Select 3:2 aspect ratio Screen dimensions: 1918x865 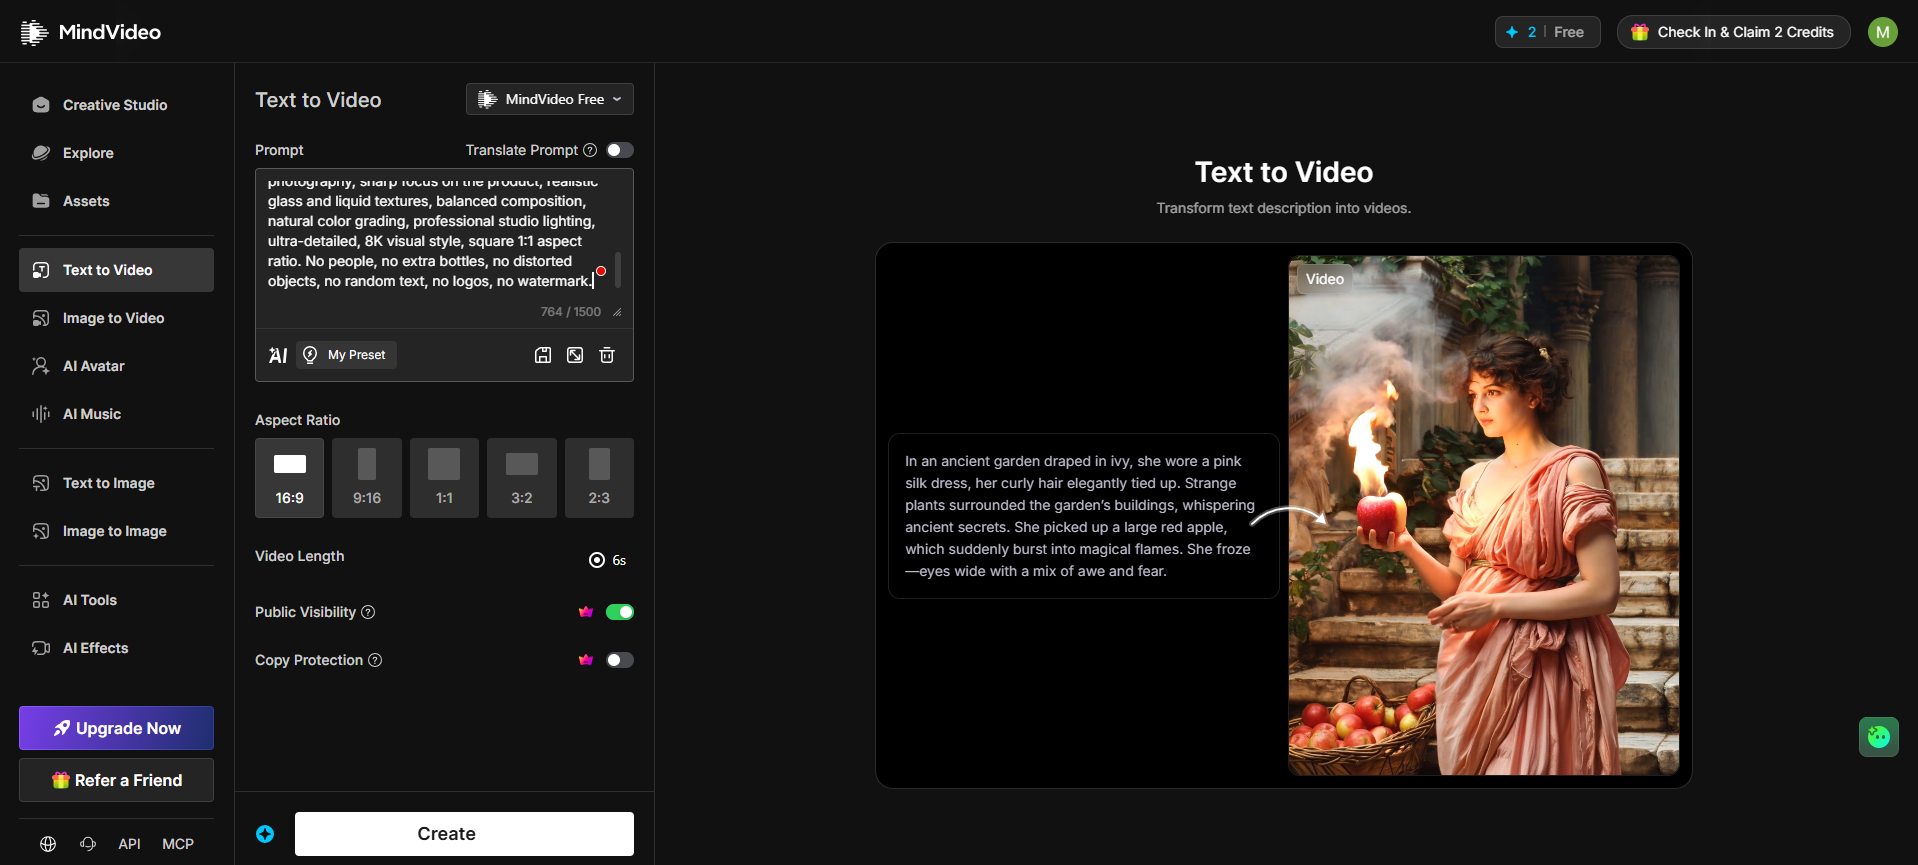522,478
